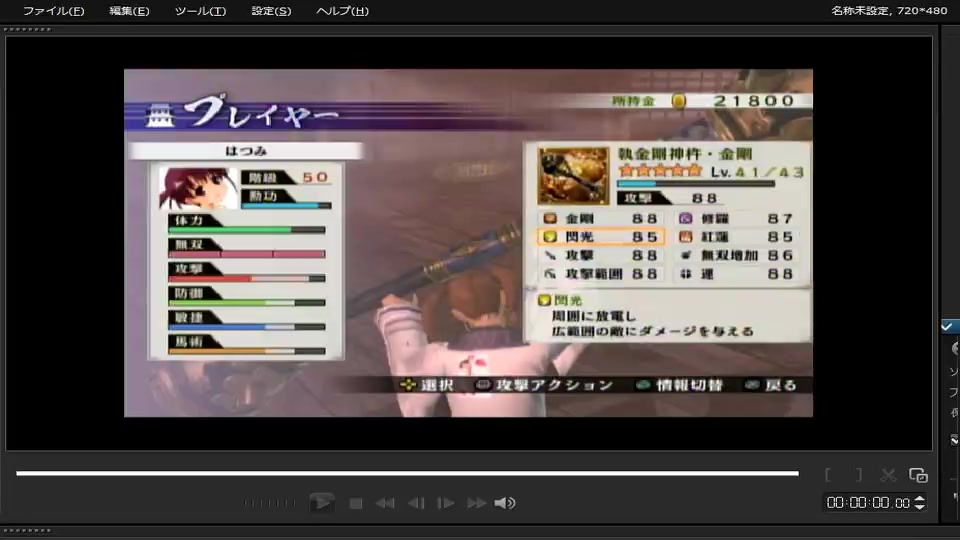Open the 編集(E) menu
The image size is (960, 540).
pos(129,11)
